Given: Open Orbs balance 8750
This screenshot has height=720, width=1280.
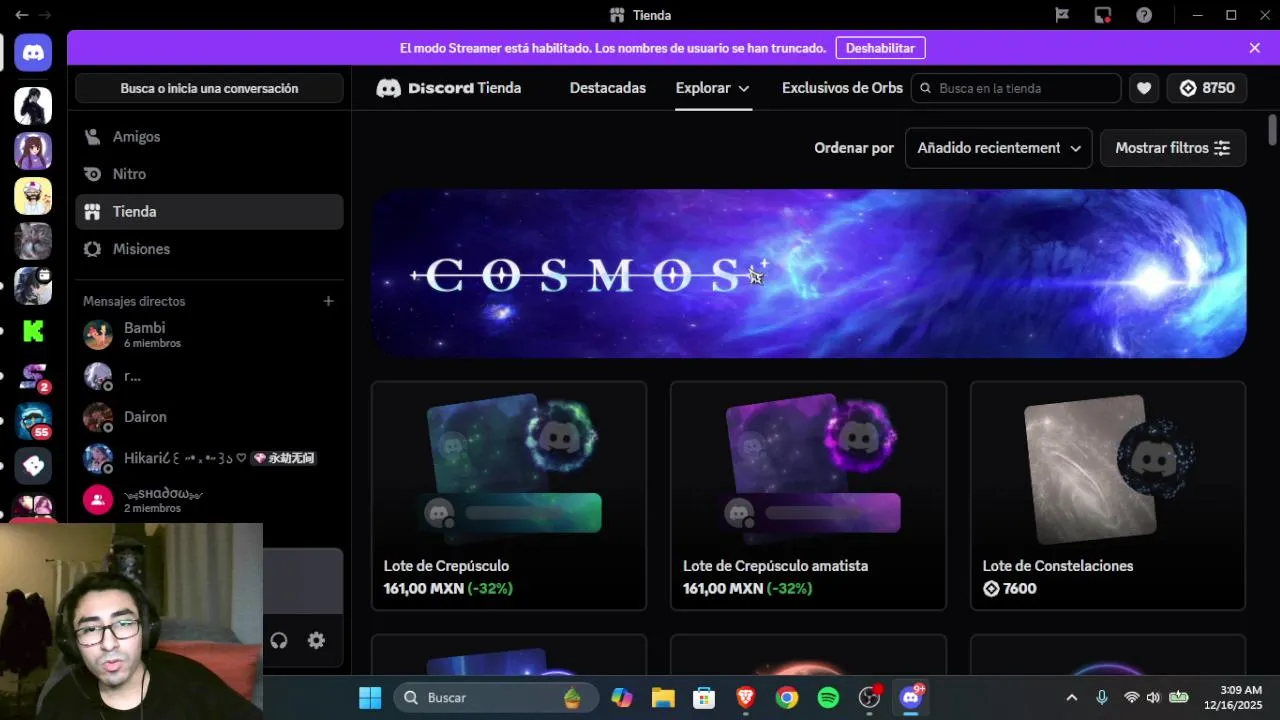Looking at the screenshot, I should [1207, 88].
